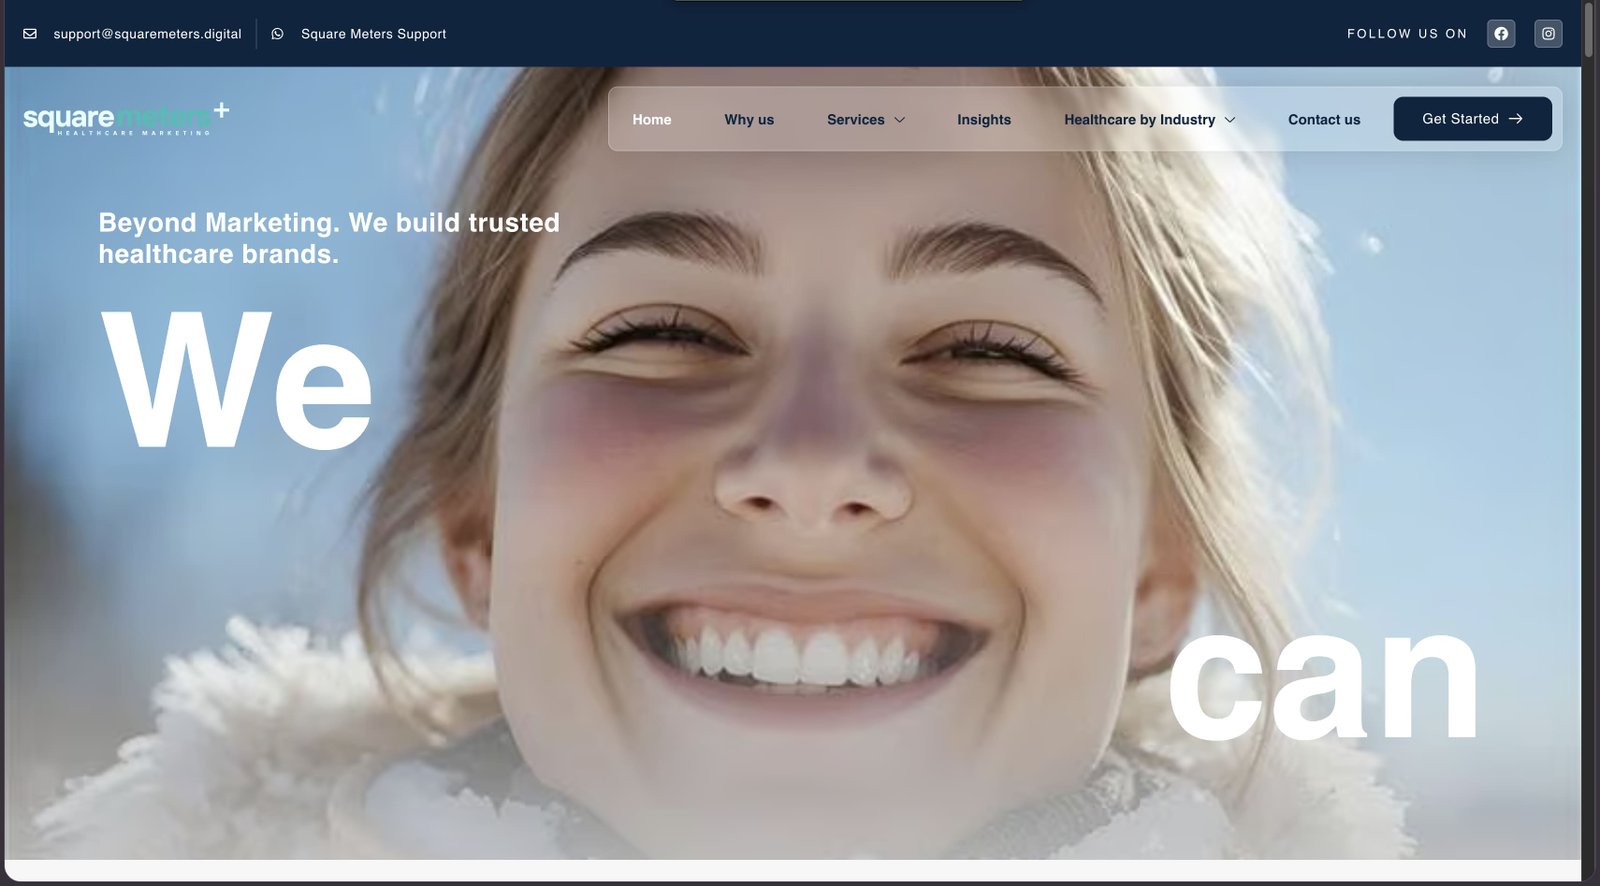Click the WhatsApp support icon
Screen dimensions: 1600x886
click(x=277, y=33)
